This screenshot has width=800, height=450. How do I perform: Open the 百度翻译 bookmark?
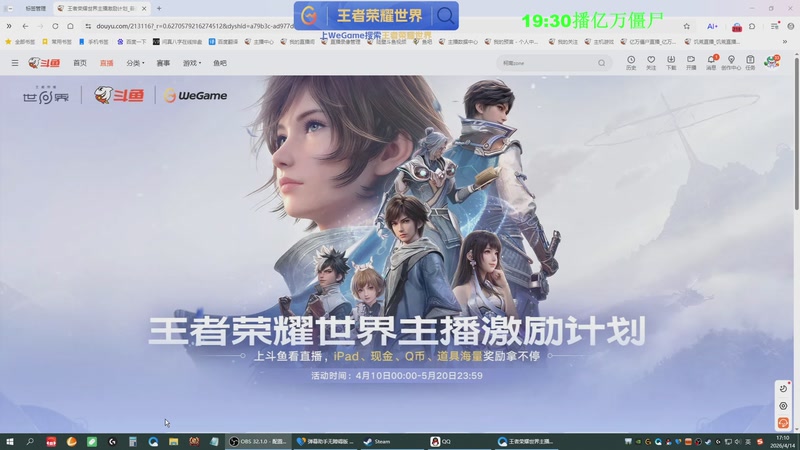click(223, 42)
